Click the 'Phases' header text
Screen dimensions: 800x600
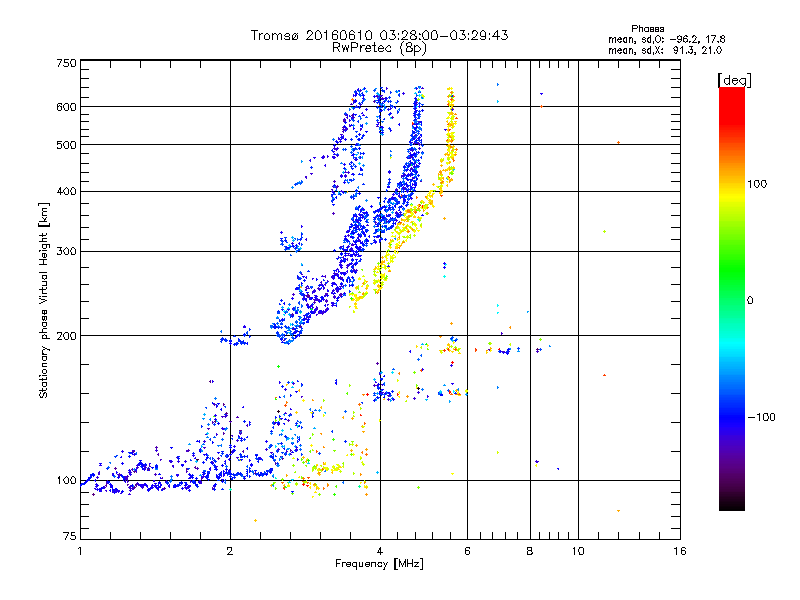(x=647, y=29)
